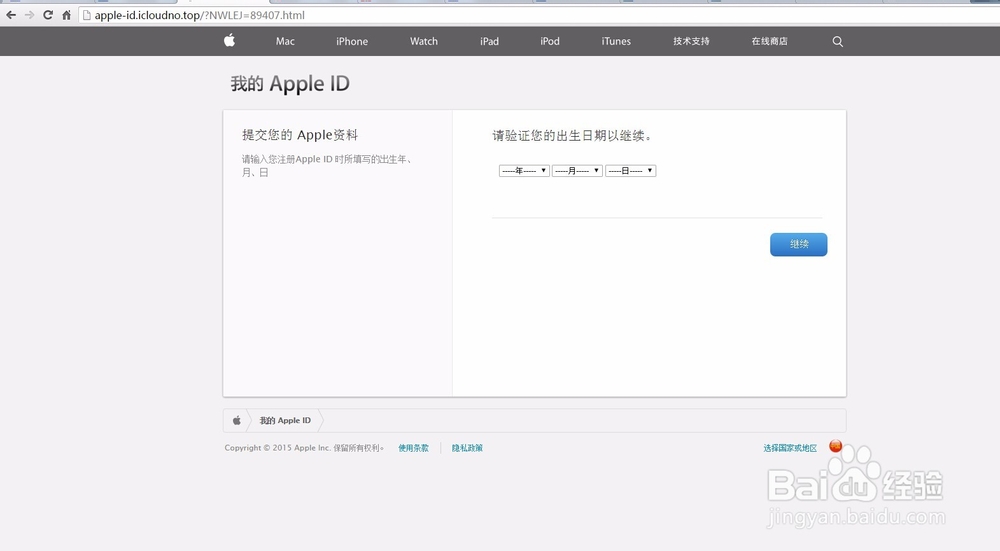1000x551 pixels.
Task: Open the iPhone menu item
Action: pyautogui.click(x=352, y=41)
